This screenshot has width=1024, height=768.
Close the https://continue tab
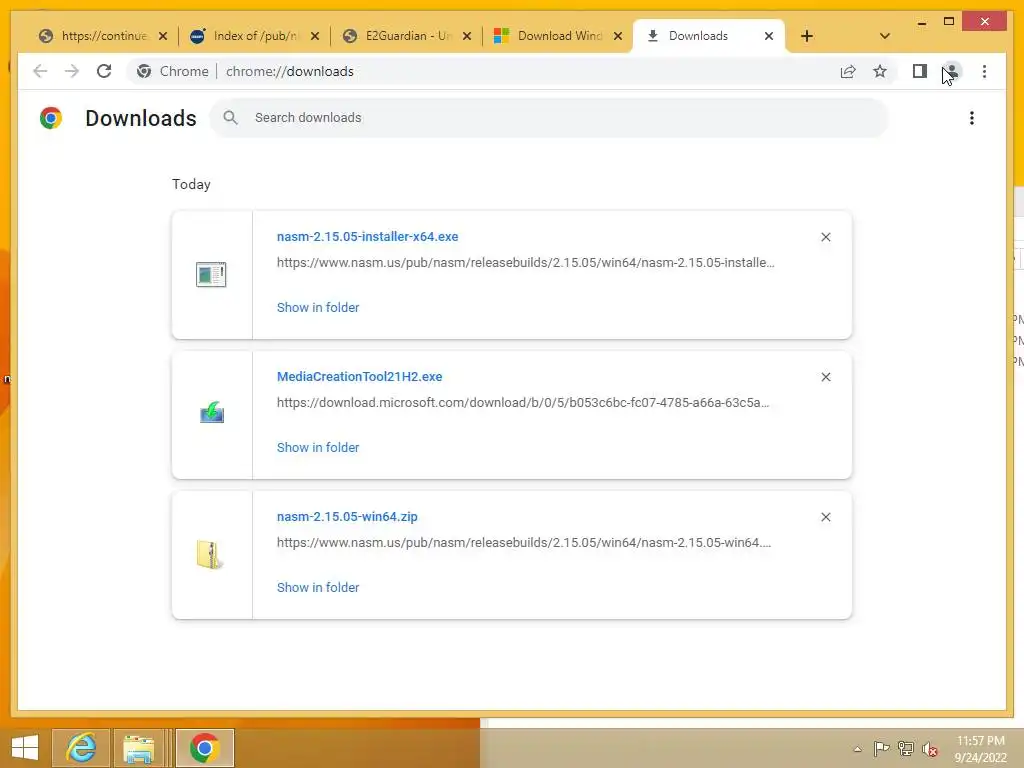(163, 36)
